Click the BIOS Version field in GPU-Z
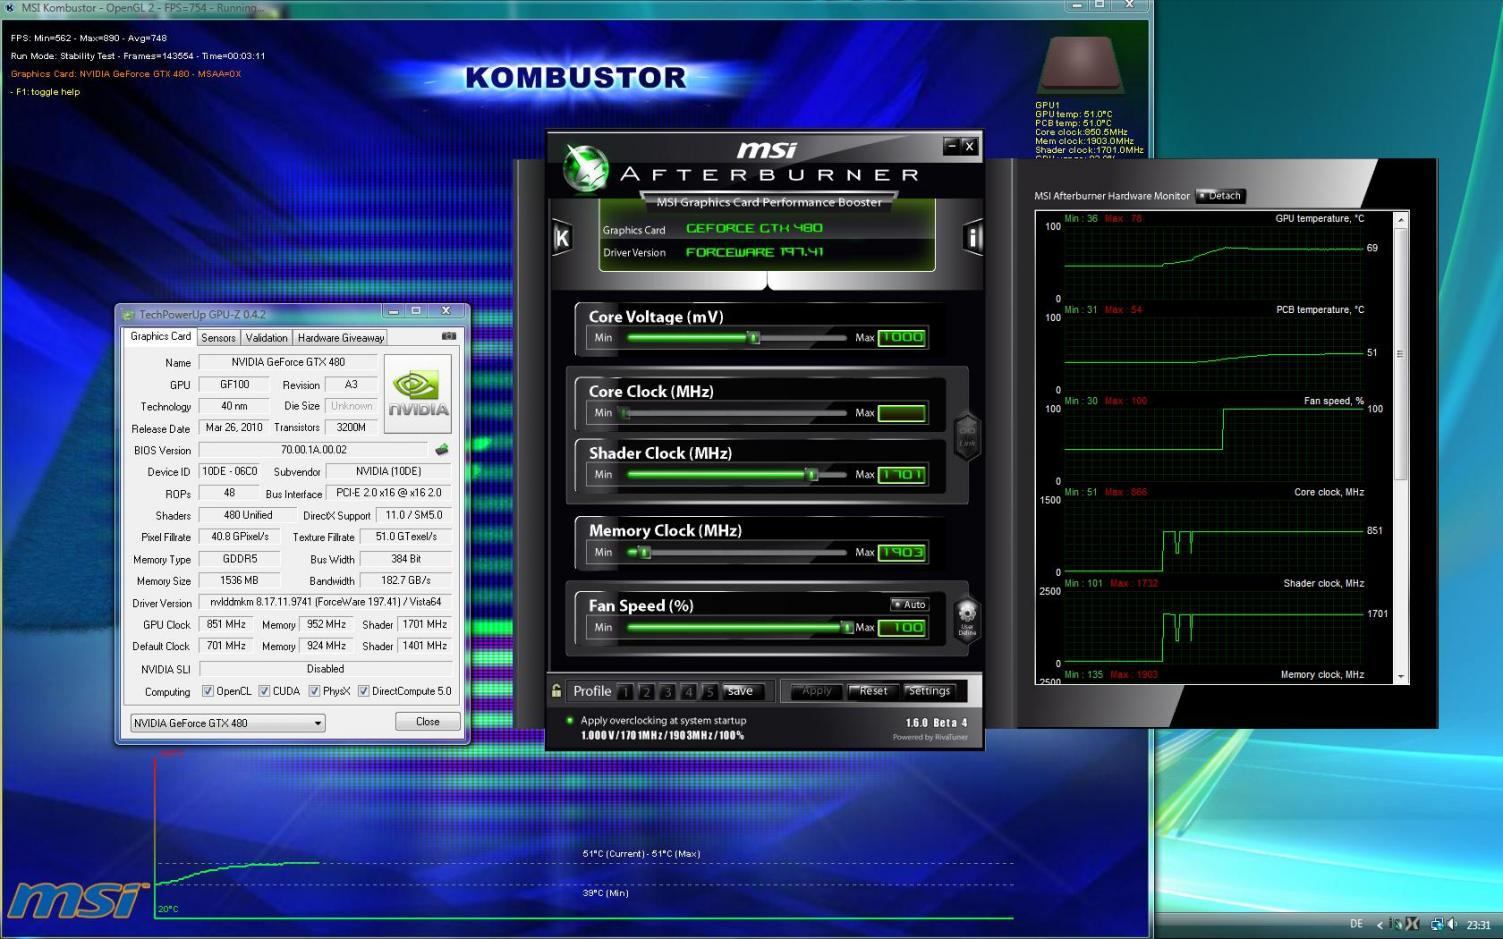 point(313,450)
